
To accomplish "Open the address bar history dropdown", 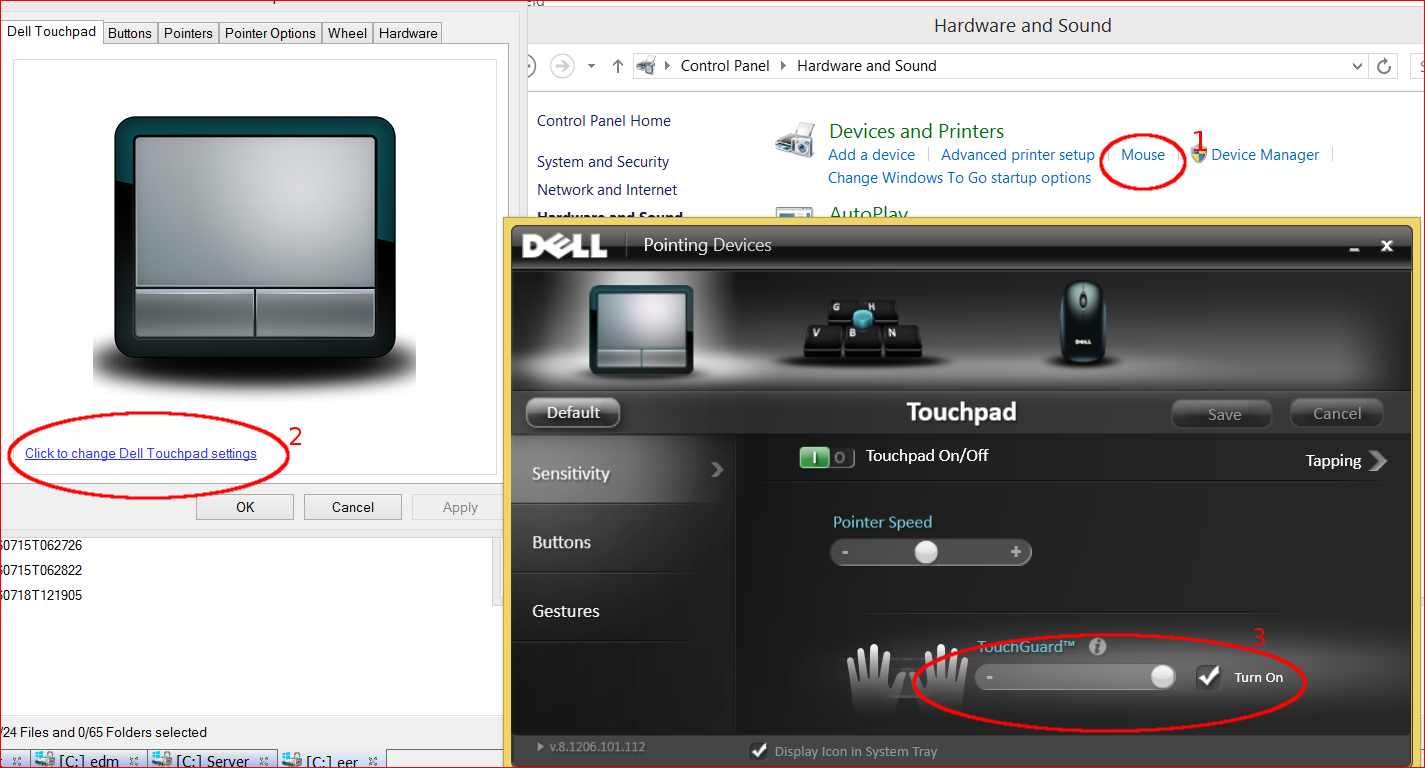I will click(x=1357, y=65).
